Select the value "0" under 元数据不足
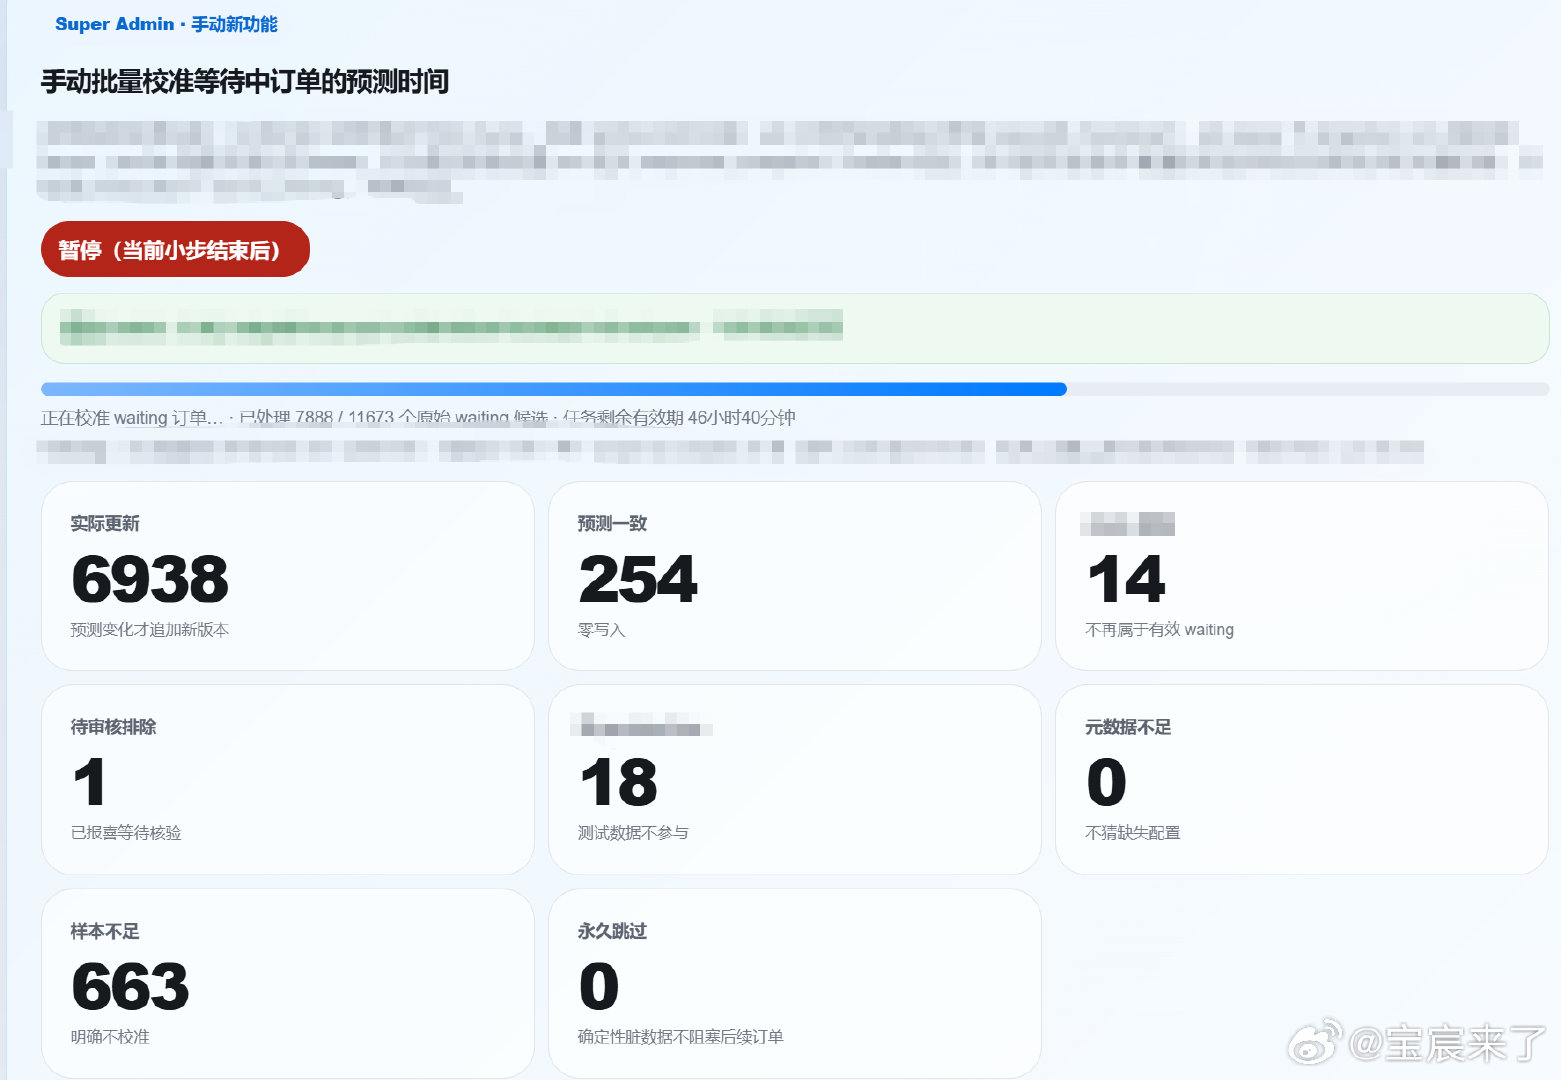The width and height of the screenshot is (1561, 1080). coord(1106,782)
